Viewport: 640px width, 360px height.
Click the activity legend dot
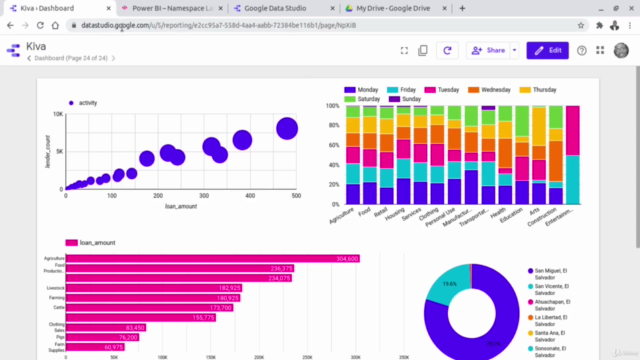71,103
